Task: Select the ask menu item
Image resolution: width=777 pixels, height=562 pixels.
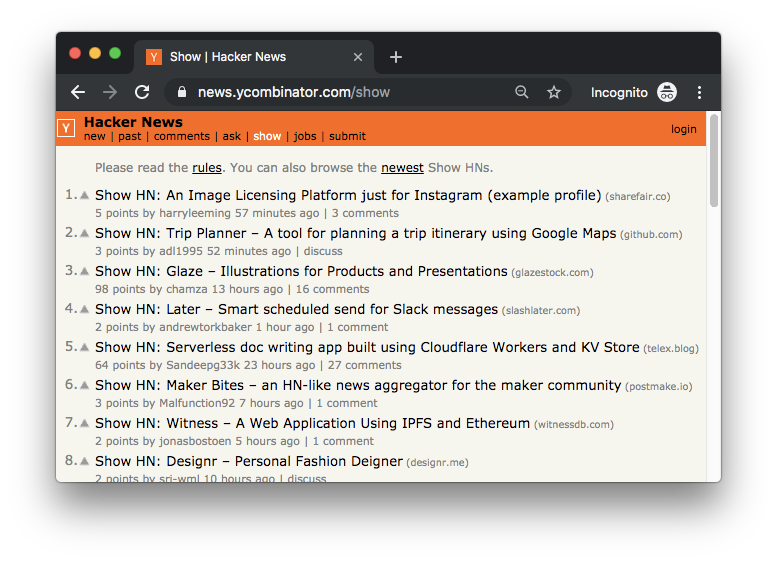Action: pos(232,136)
